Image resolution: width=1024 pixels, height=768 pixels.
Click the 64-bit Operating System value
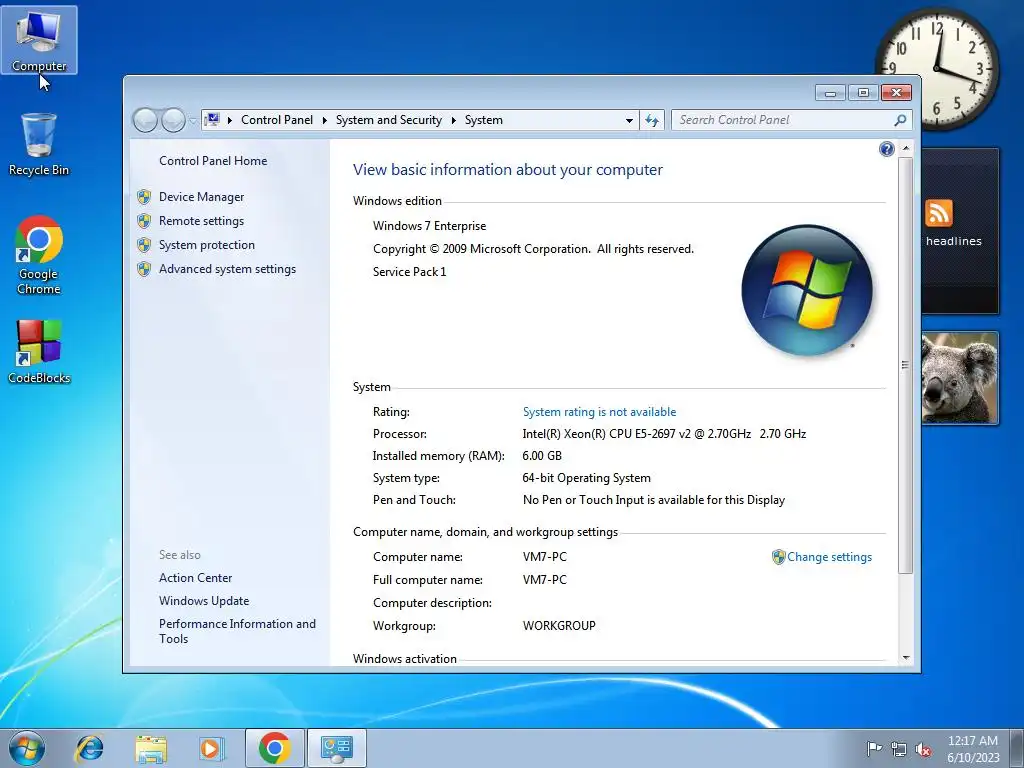click(586, 478)
